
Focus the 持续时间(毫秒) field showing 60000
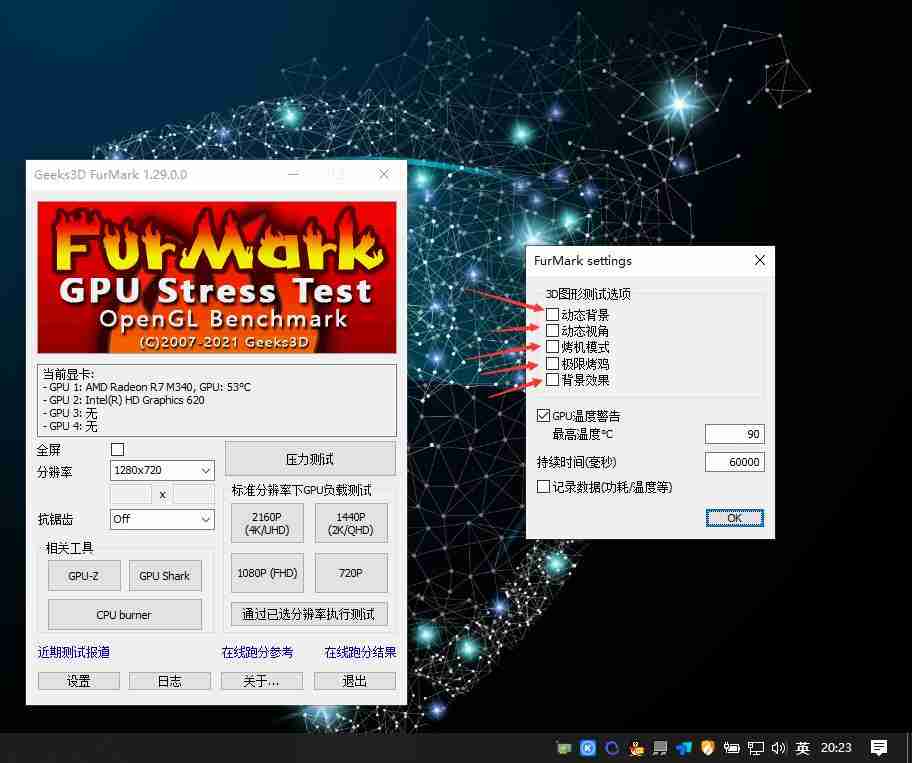click(x=735, y=462)
